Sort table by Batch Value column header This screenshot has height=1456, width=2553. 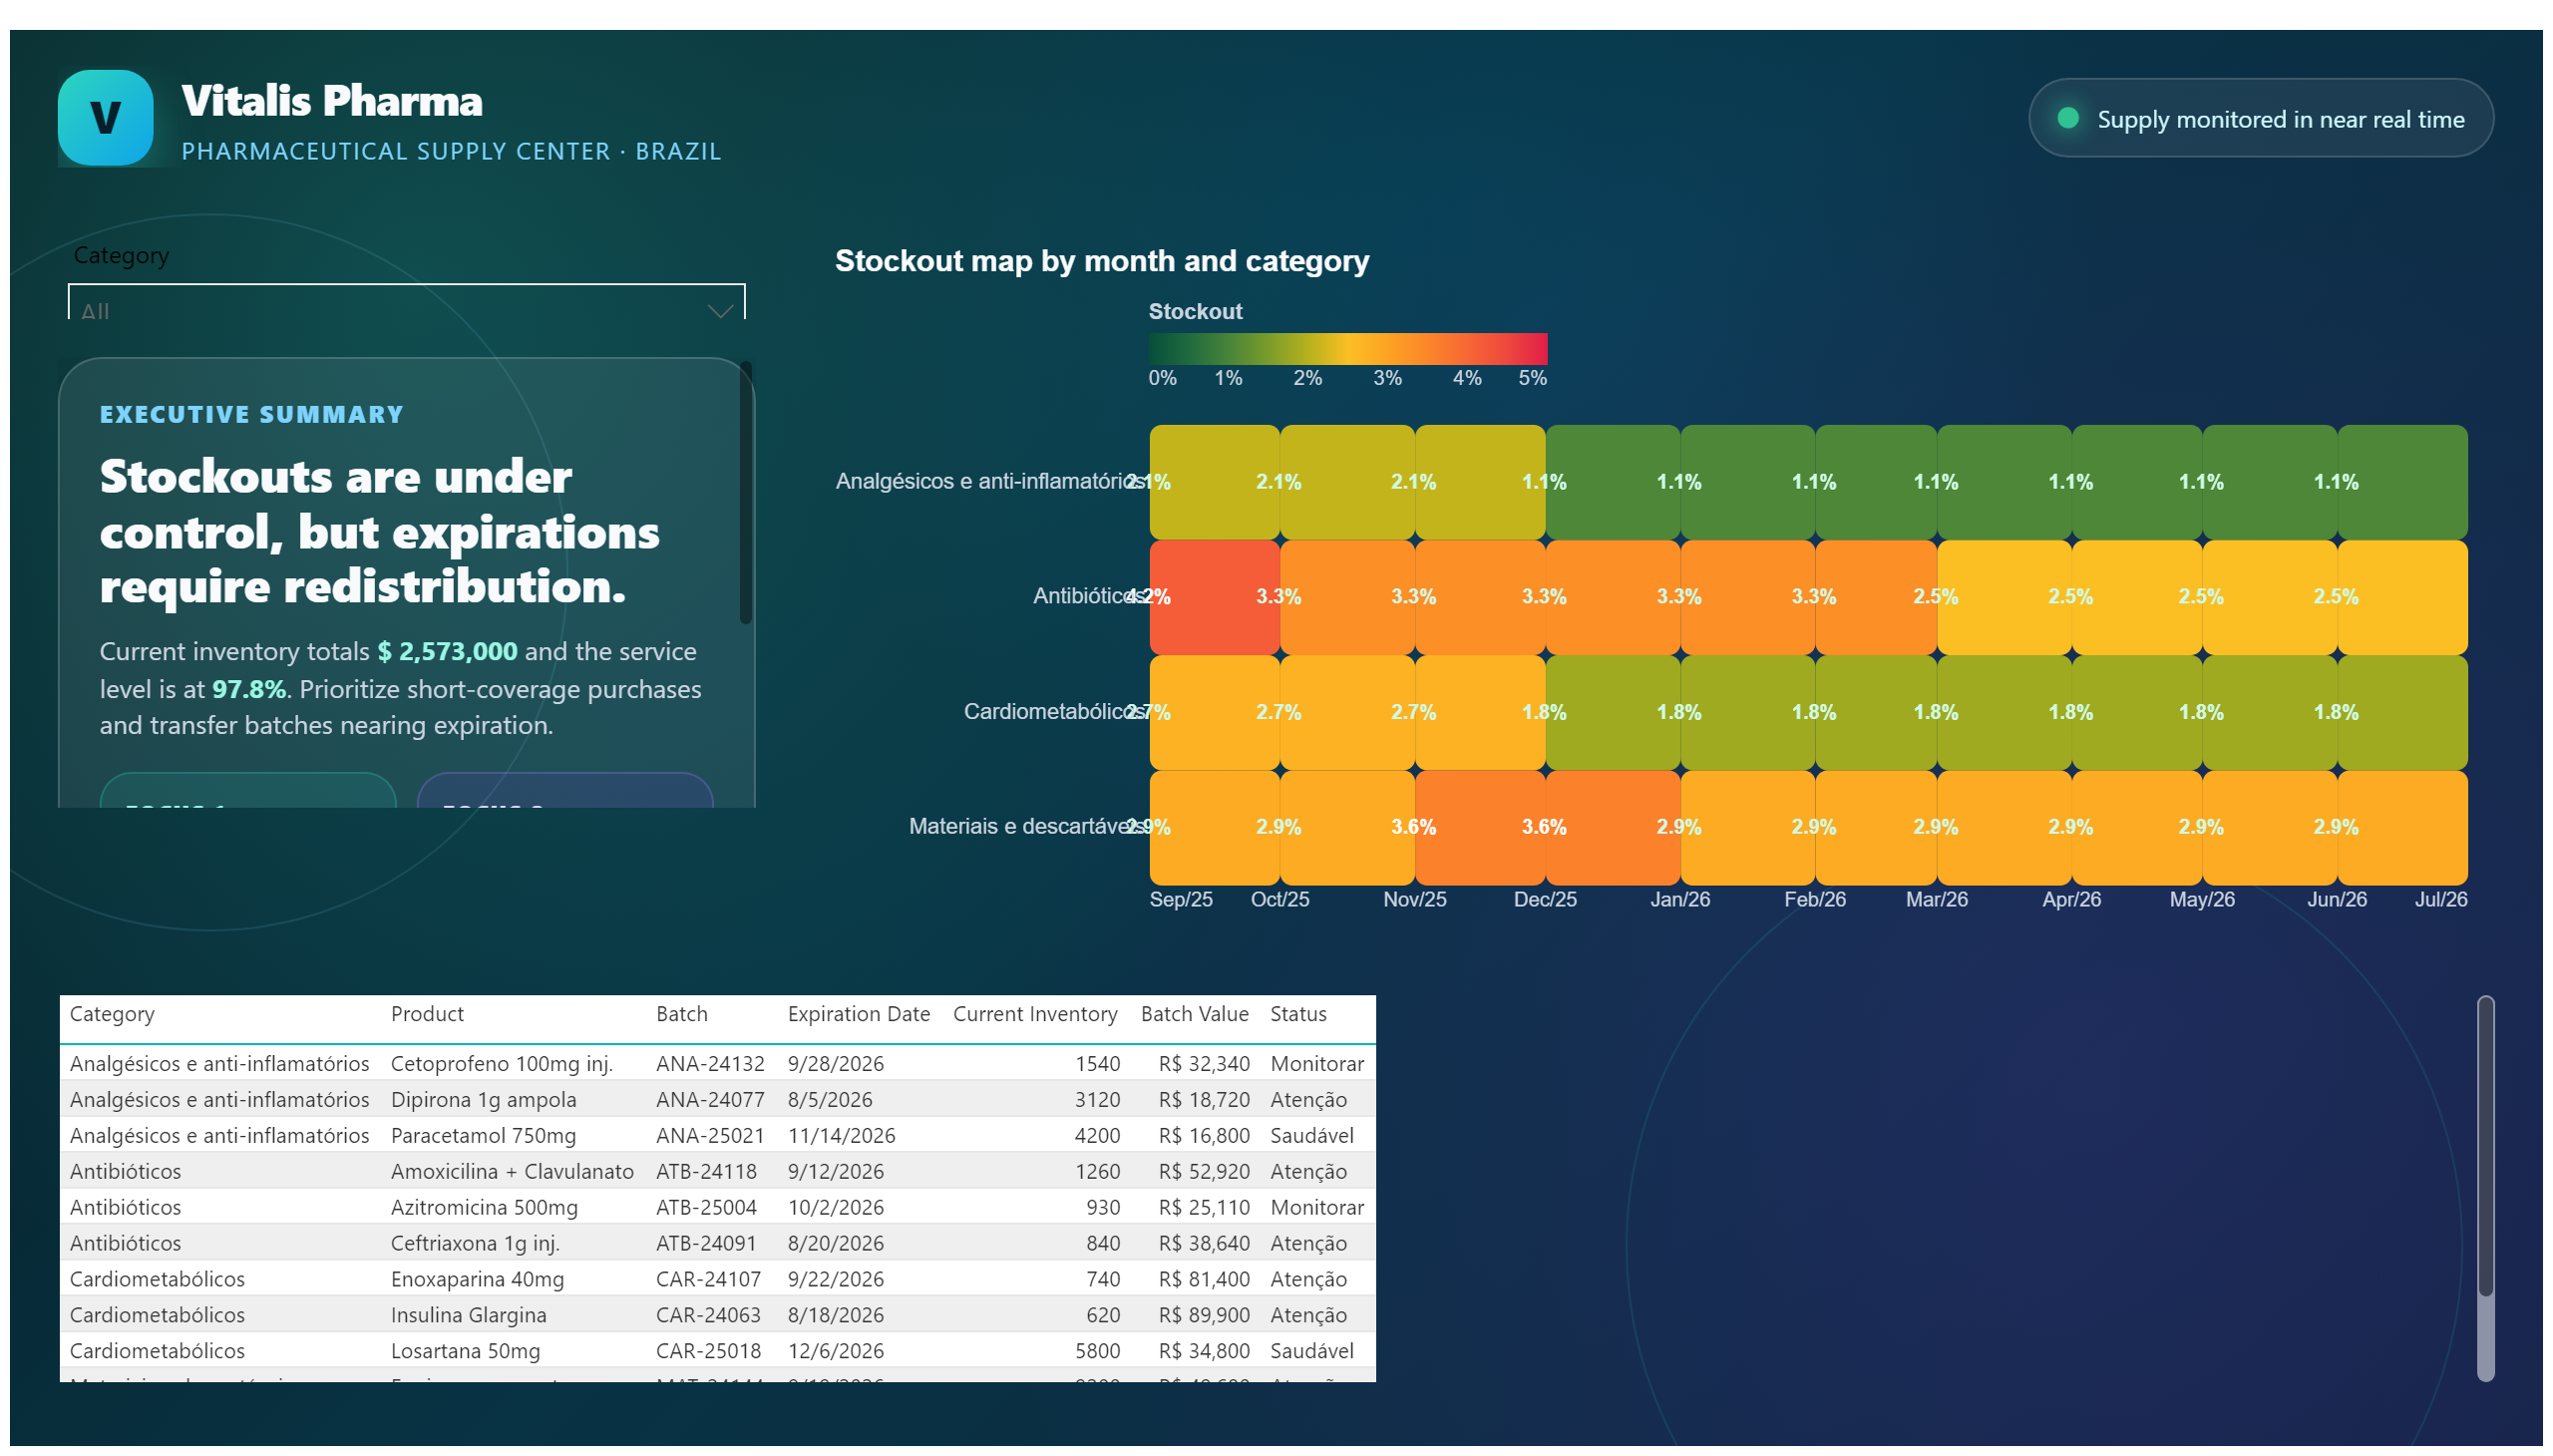coord(1194,1014)
